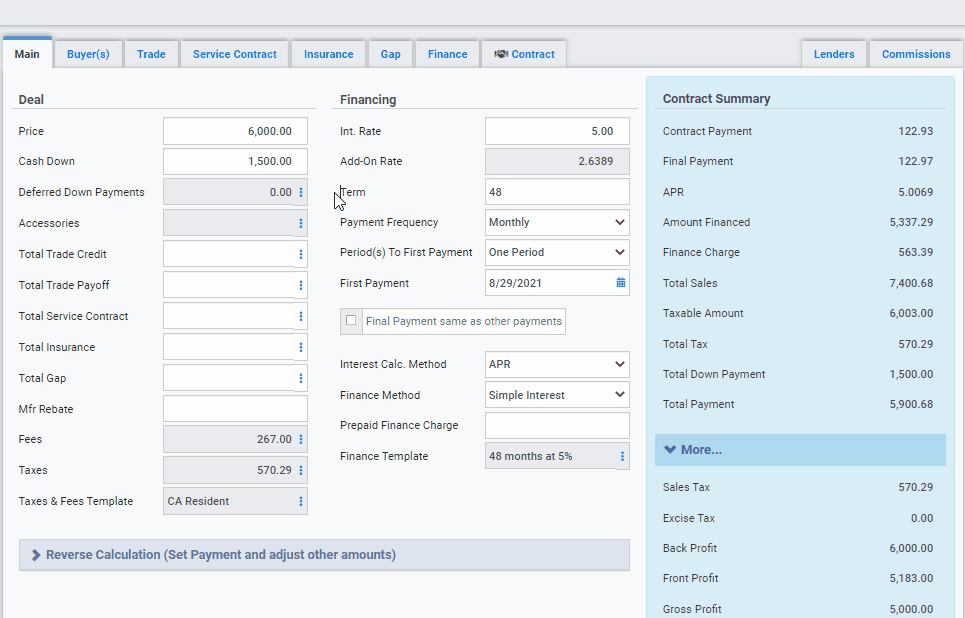Click the Lenders button

click(833, 55)
